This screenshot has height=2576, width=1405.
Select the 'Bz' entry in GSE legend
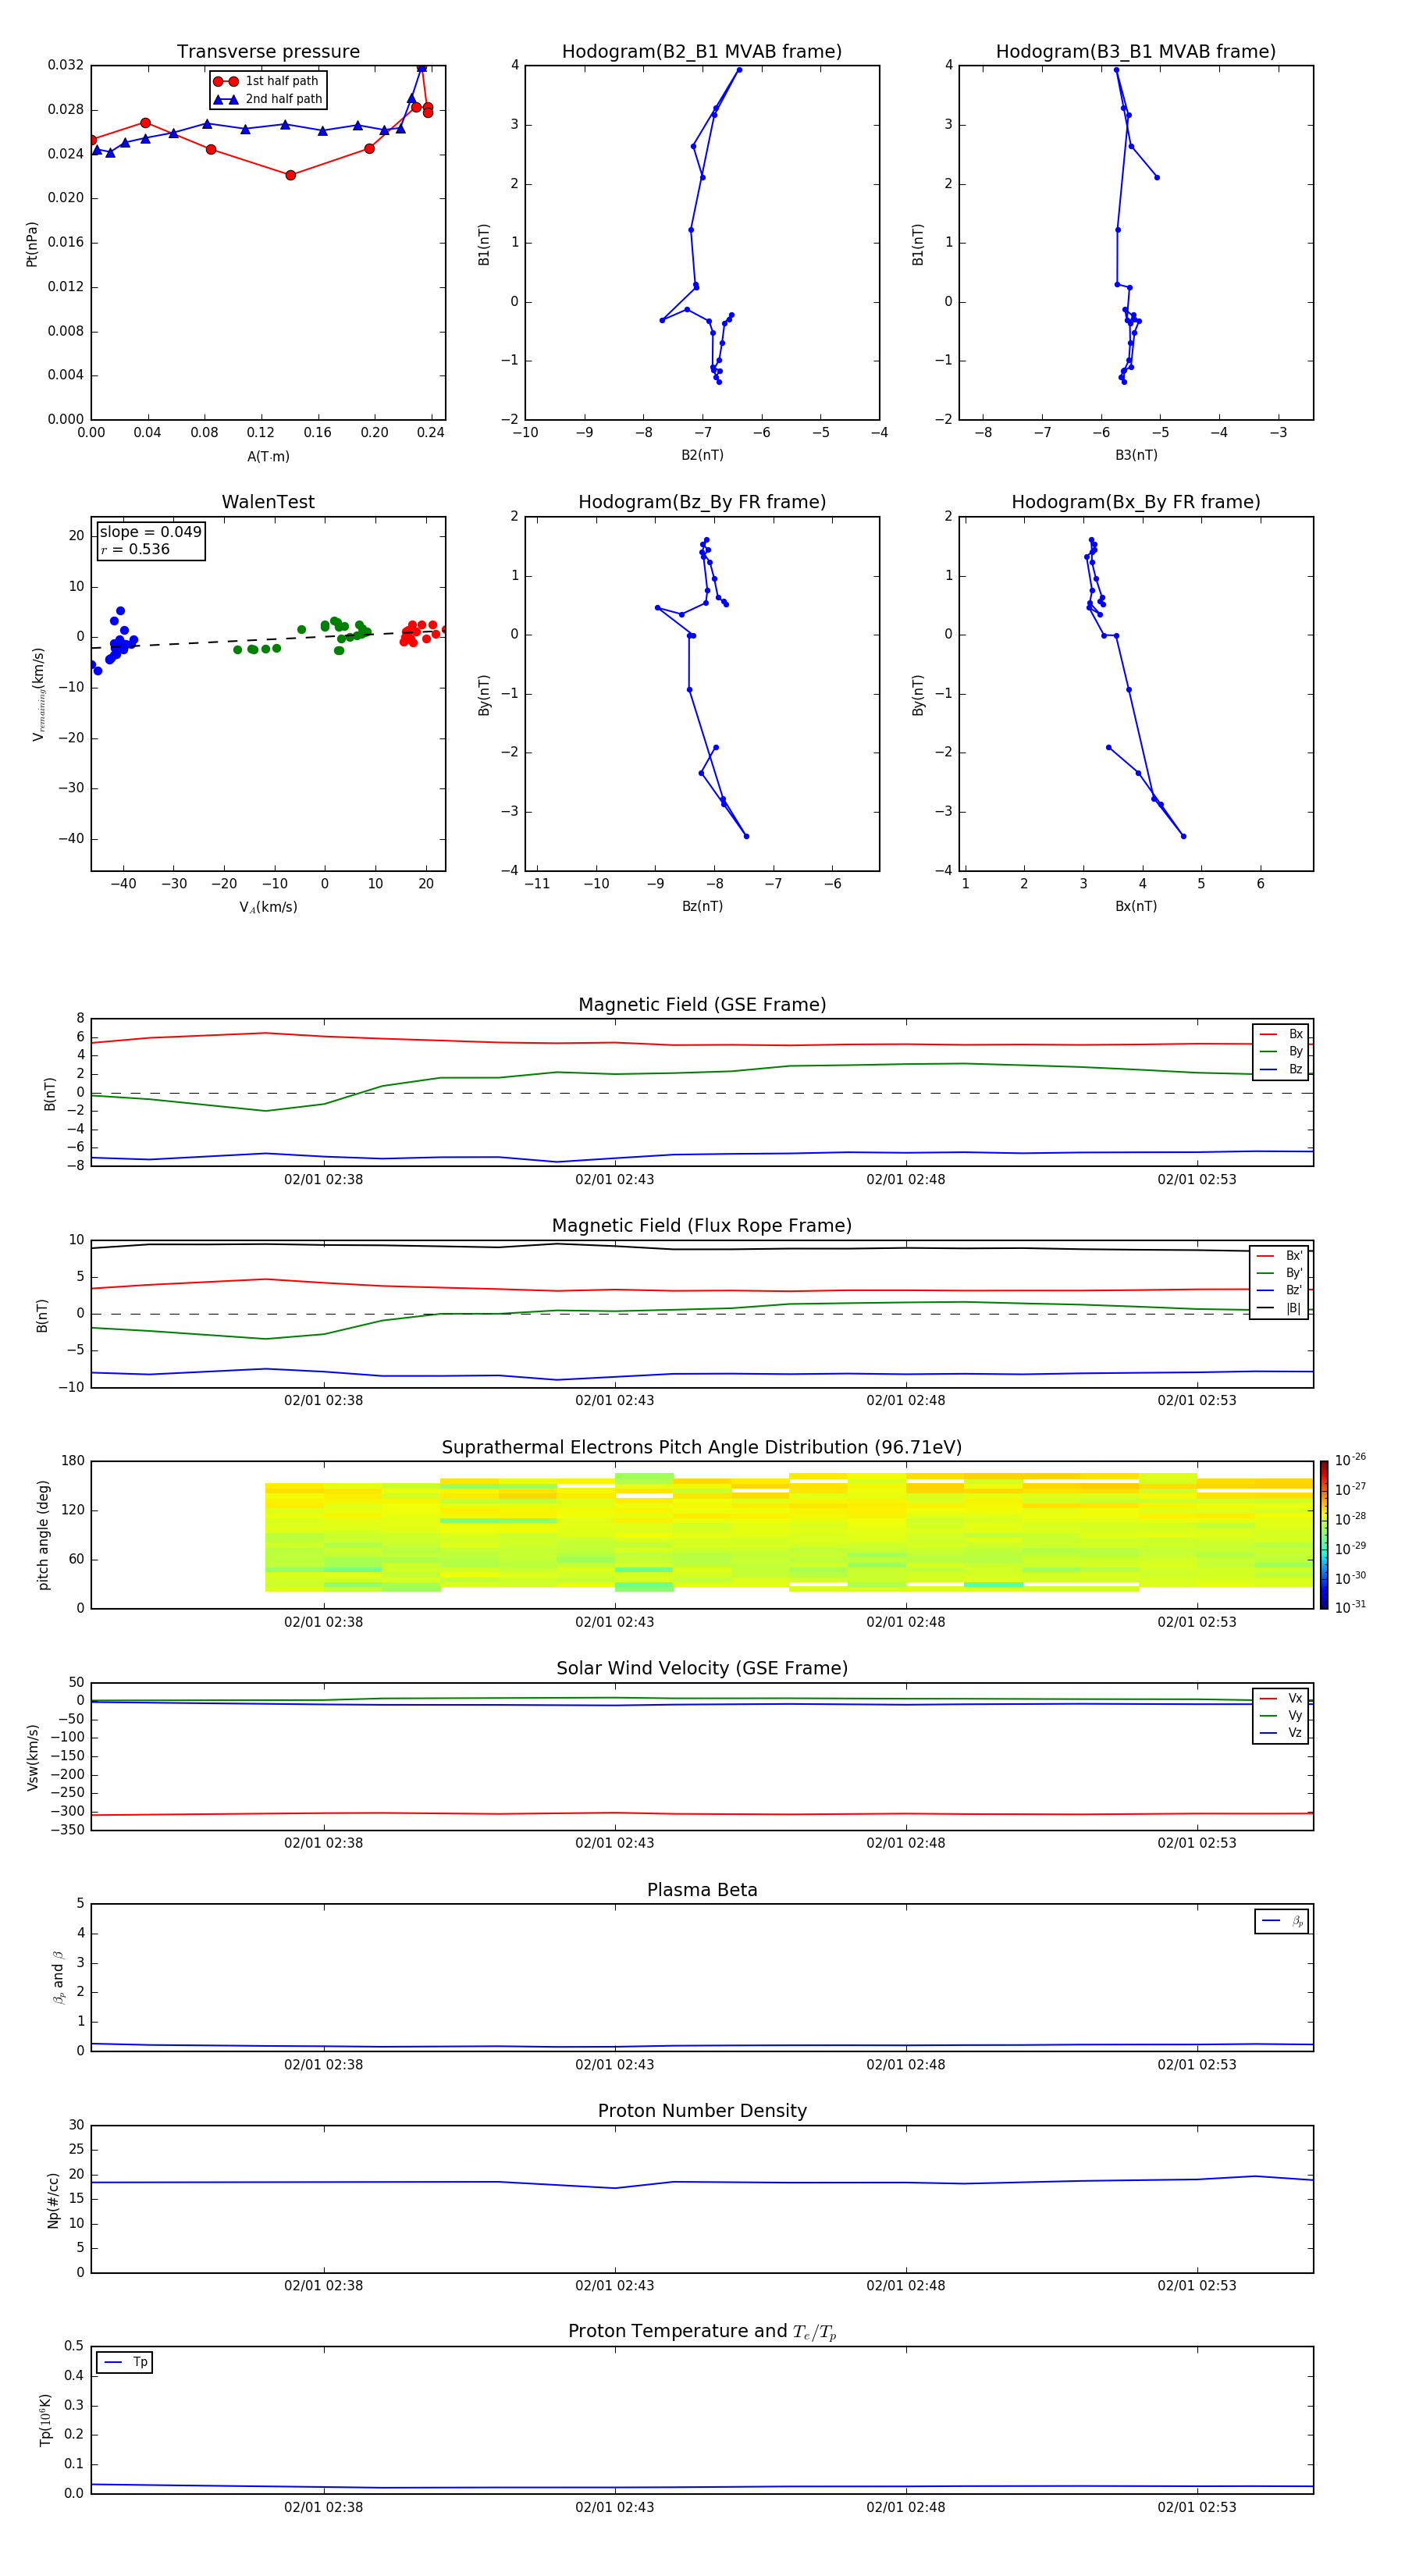click(x=1281, y=1070)
